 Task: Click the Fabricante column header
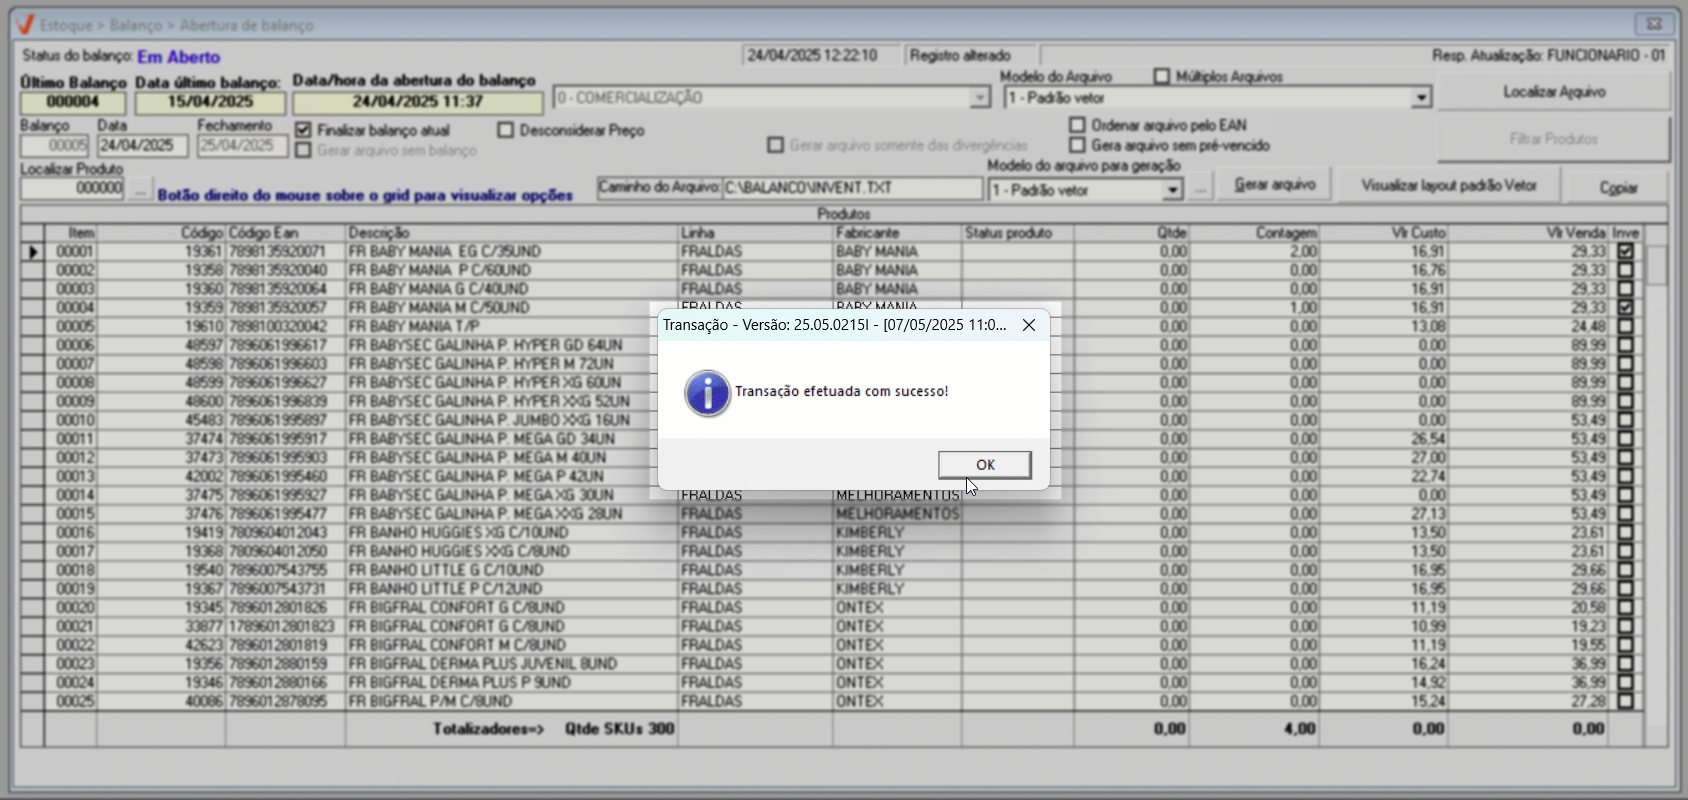pyautogui.click(x=897, y=233)
